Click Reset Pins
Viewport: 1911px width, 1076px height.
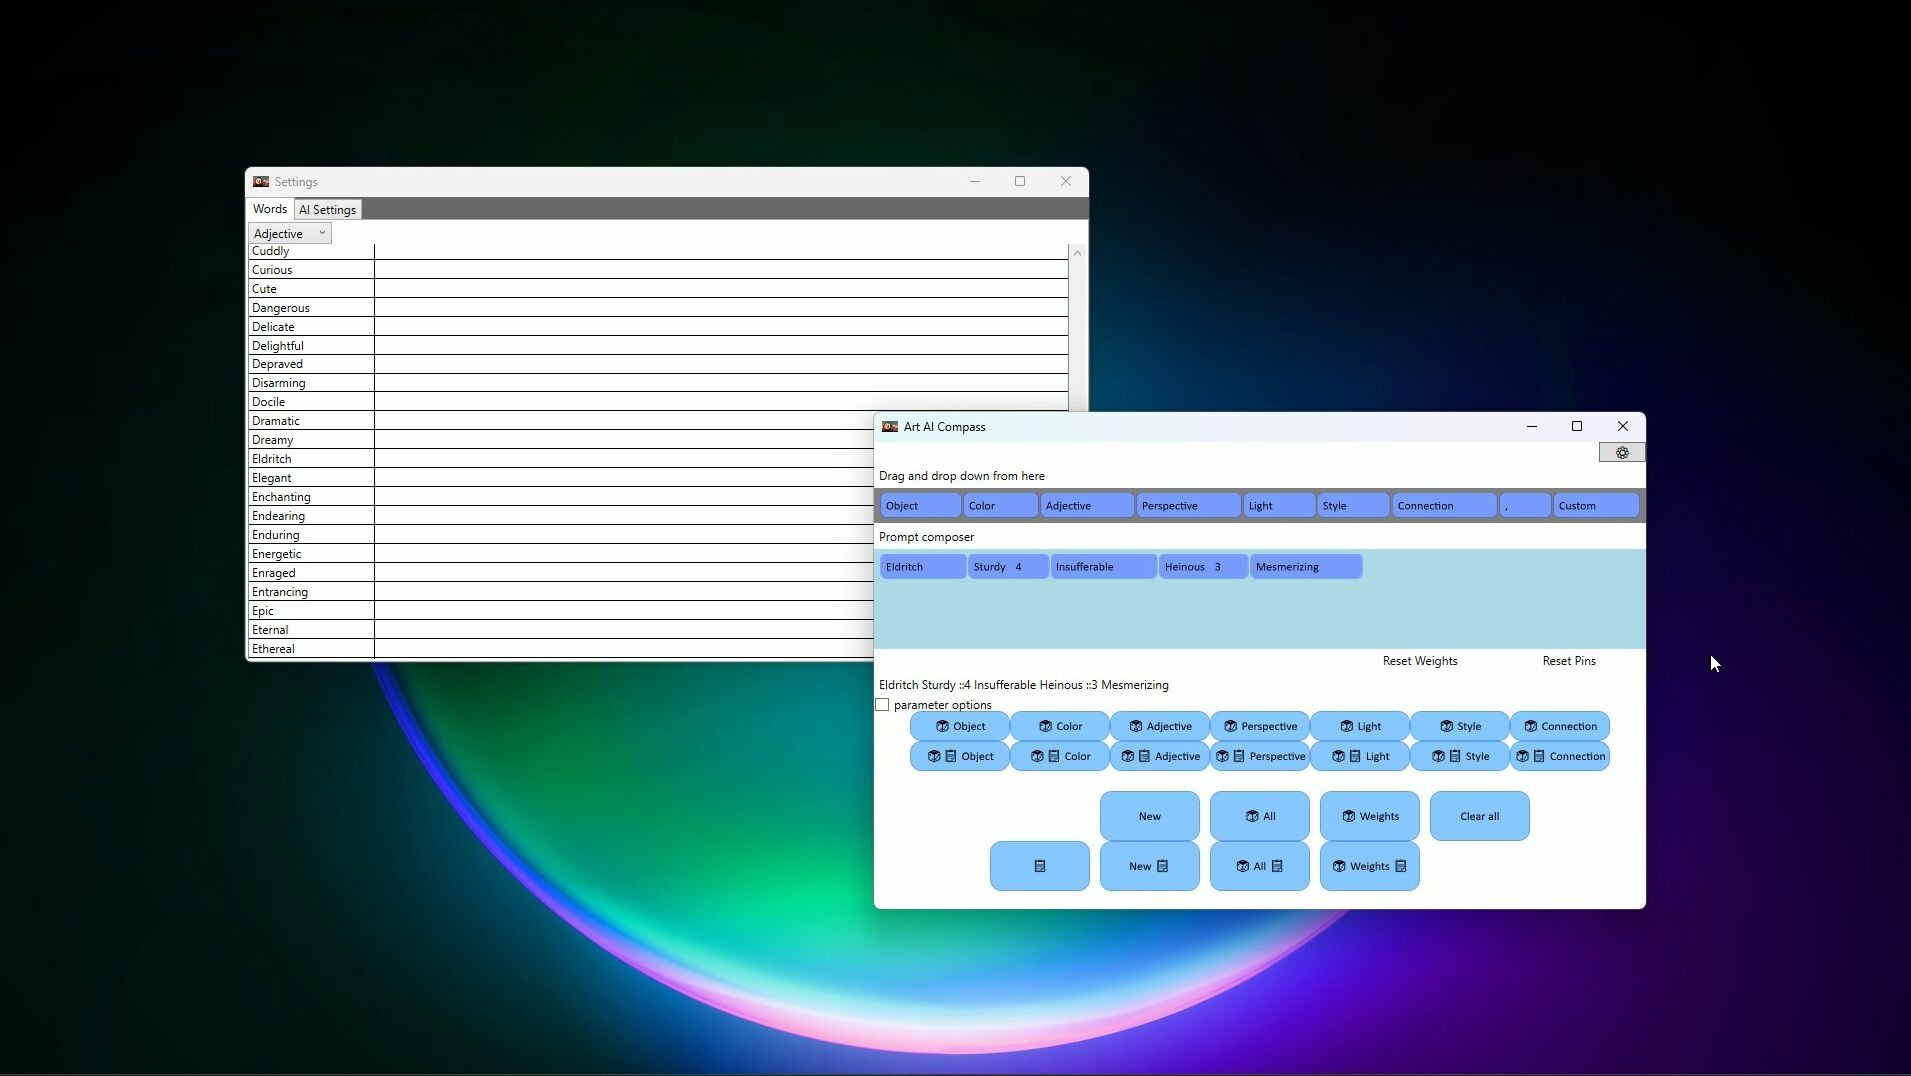[1568, 661]
